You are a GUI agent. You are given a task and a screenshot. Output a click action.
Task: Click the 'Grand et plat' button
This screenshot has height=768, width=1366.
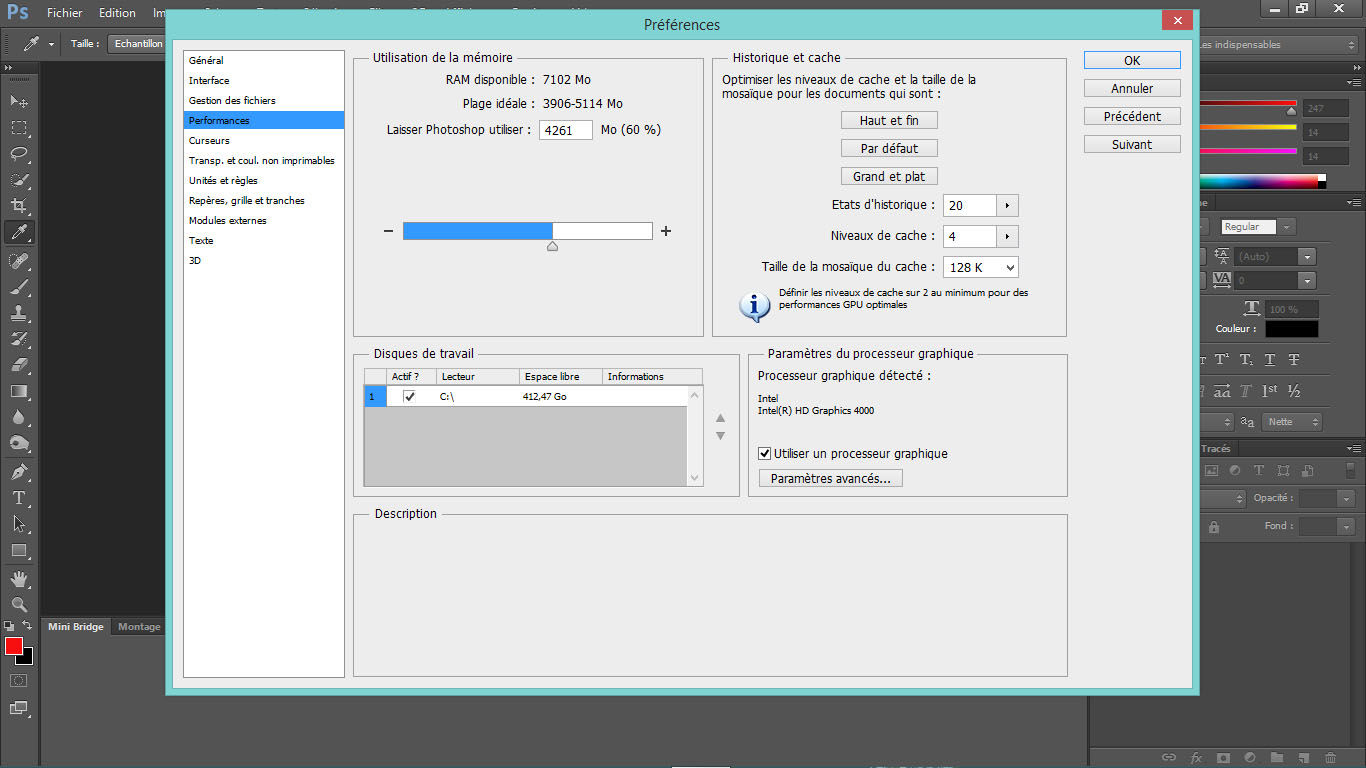889,176
